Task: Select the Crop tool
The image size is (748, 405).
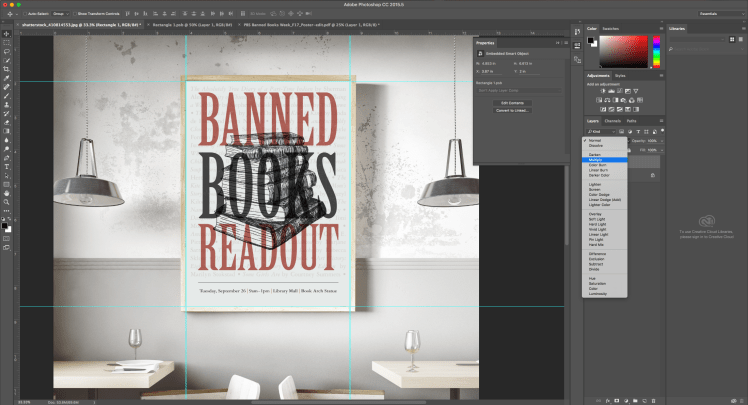Action: (7, 69)
